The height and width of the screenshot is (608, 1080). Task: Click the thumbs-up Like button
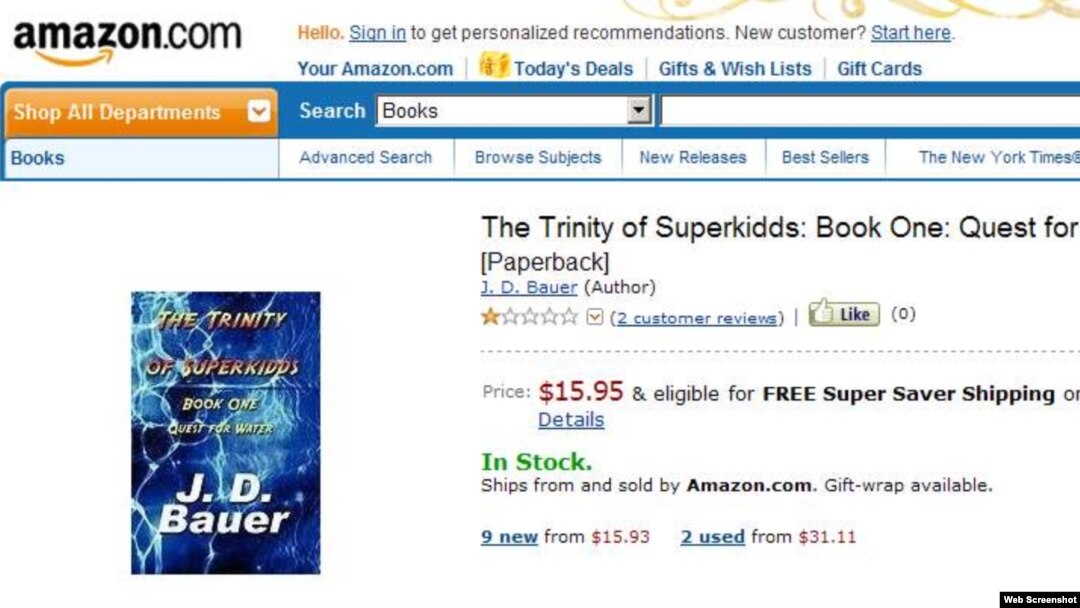tap(844, 313)
